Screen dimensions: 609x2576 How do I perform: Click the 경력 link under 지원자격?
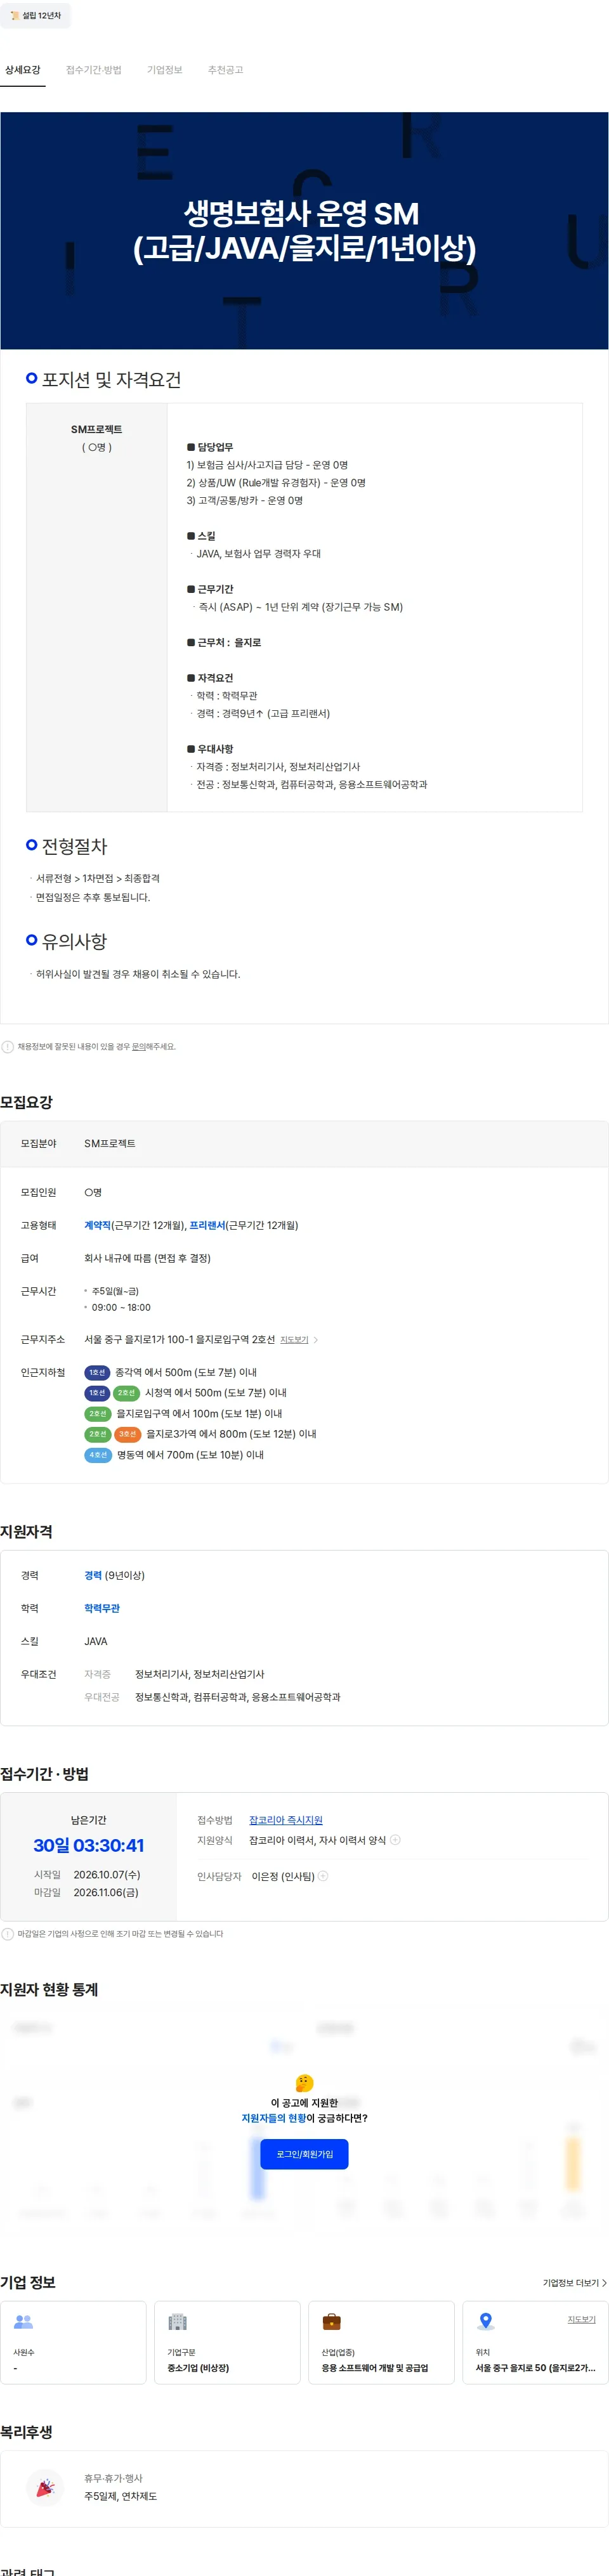point(93,1575)
